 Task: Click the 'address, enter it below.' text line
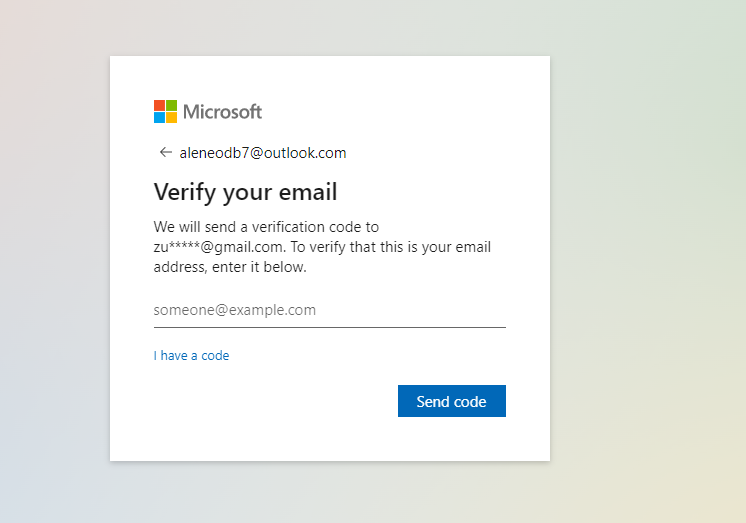[x=230, y=267]
